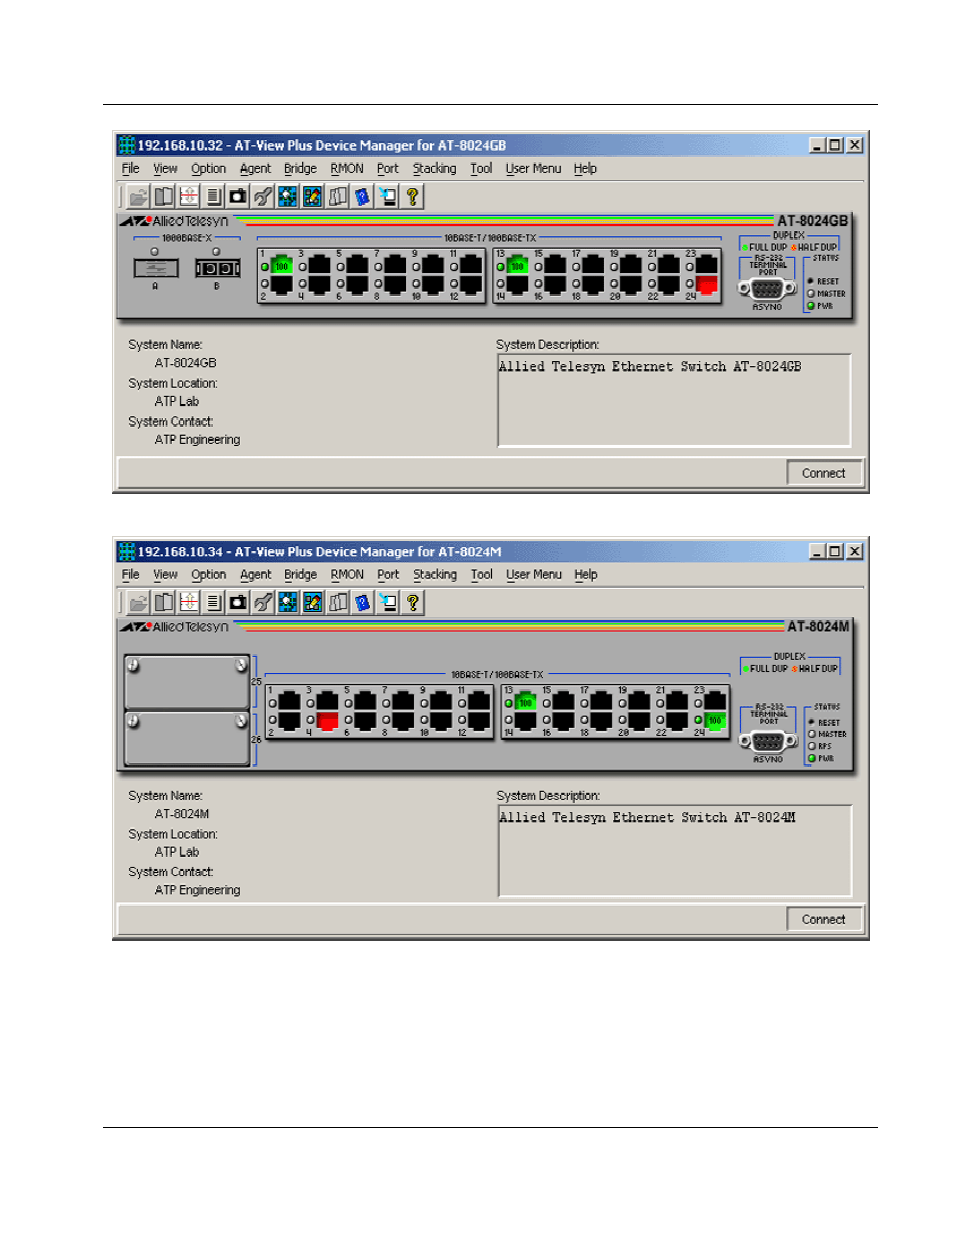Click the blue grid pencil icon in AT-8024GB toolbar
This screenshot has height=1235, width=954.
[x=312, y=197]
